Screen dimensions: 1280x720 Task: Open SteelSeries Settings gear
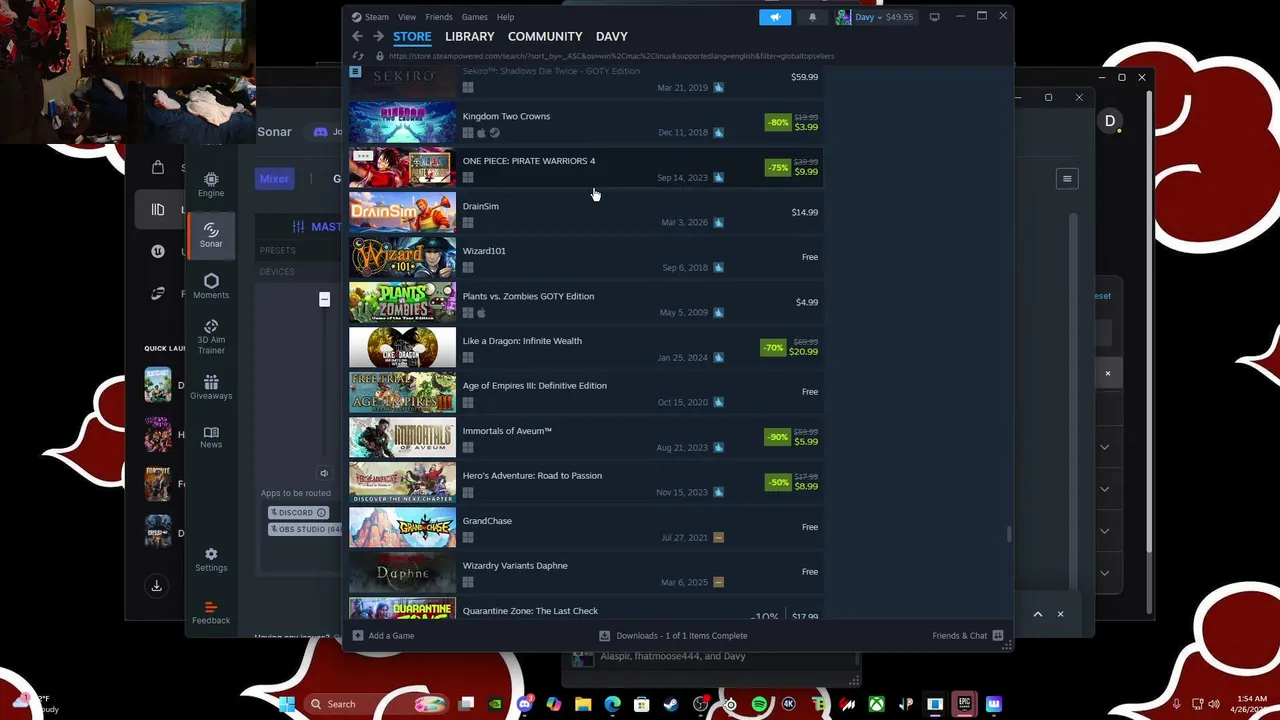(211, 560)
